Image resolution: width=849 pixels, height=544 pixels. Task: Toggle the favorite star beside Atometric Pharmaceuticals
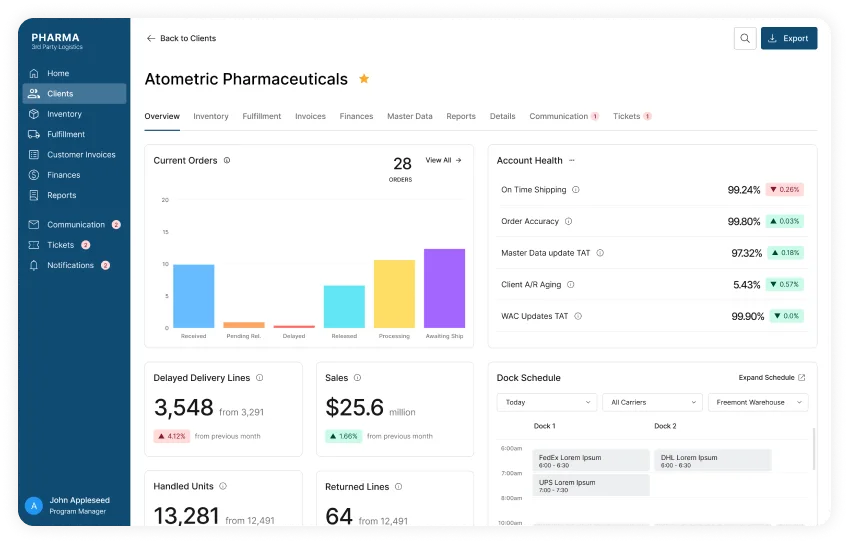[x=364, y=79]
